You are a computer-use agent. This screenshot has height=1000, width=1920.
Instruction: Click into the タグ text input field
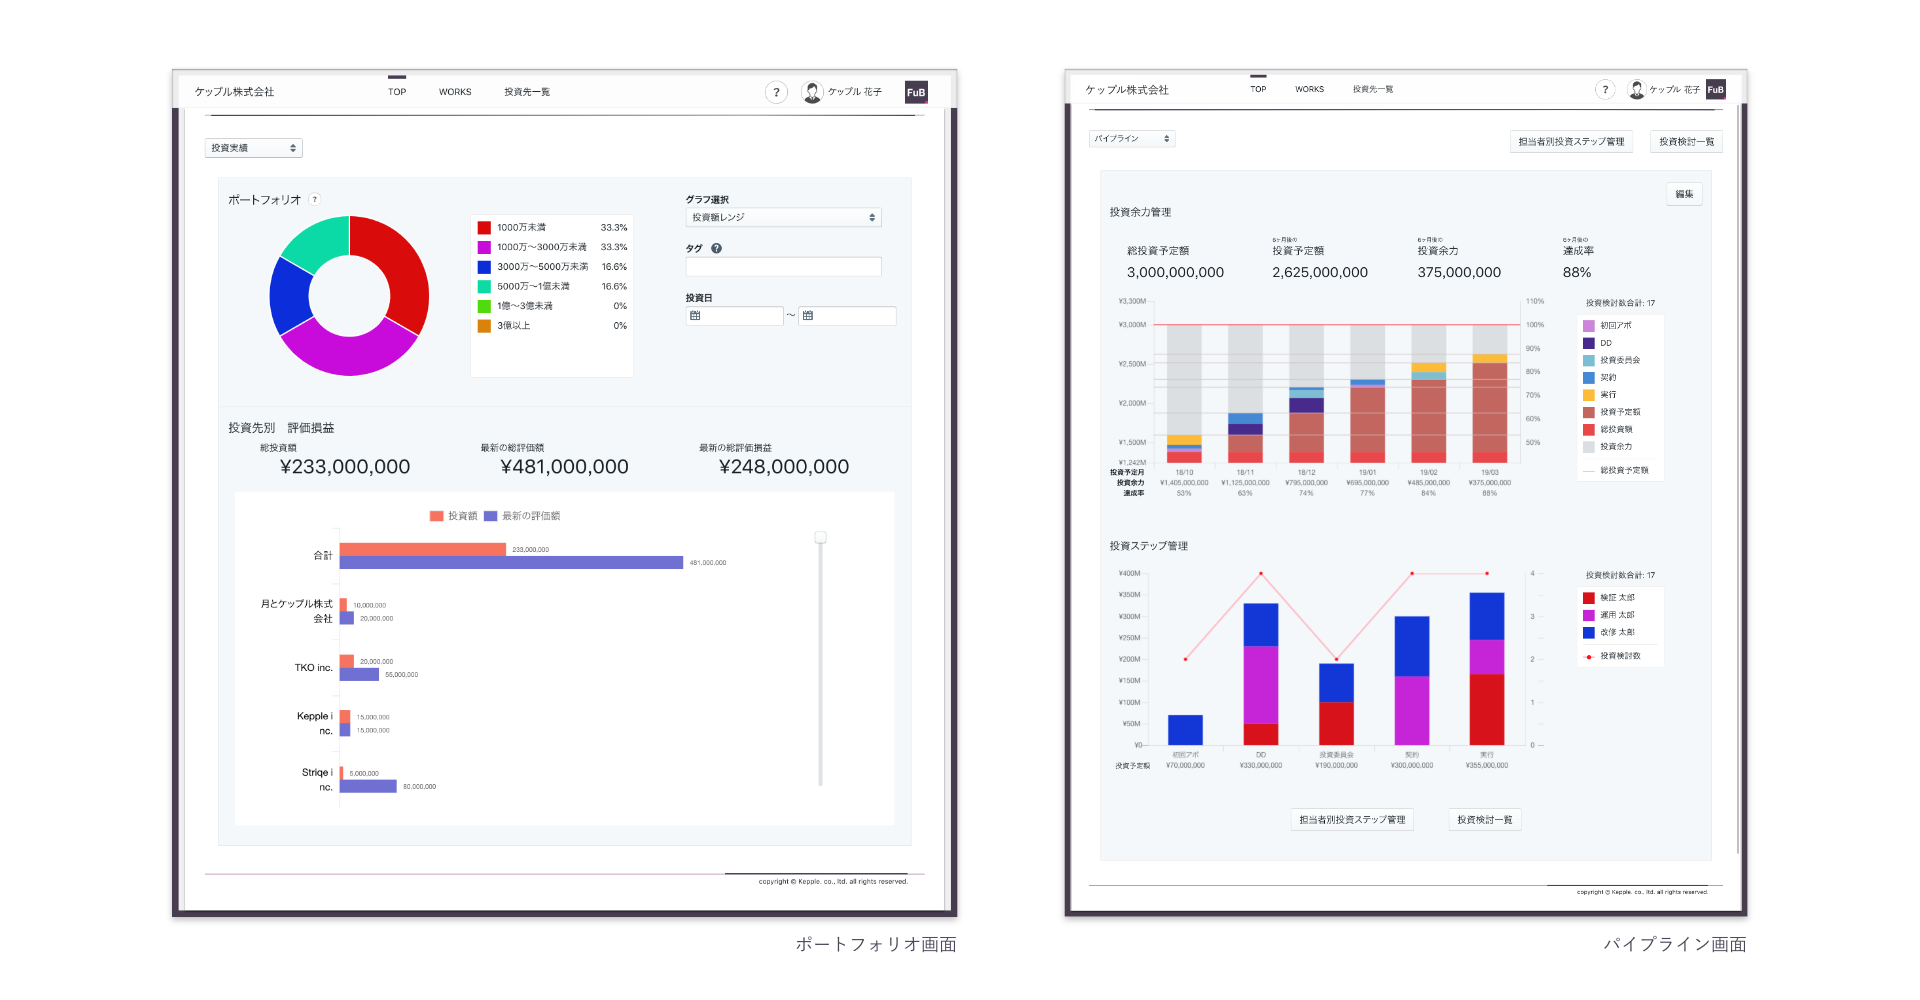pyautogui.click(x=783, y=267)
